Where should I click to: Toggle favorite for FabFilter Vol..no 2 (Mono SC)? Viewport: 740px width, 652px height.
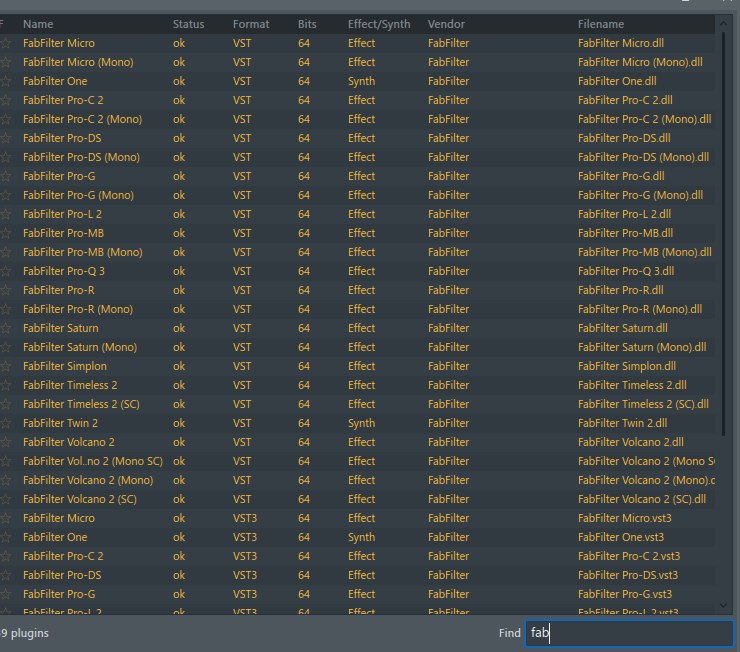[5, 461]
